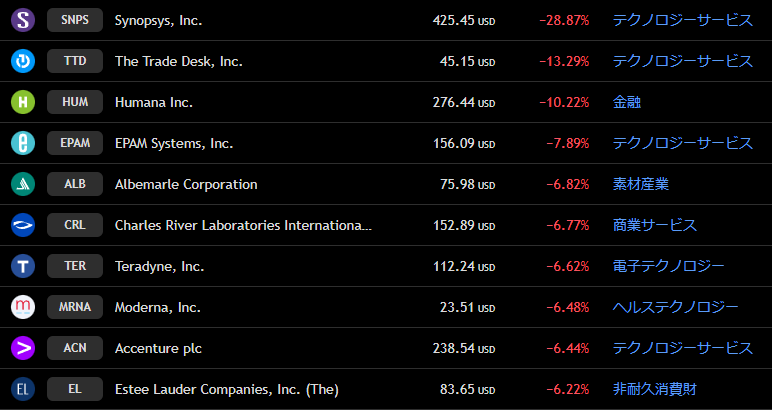Image resolution: width=772 pixels, height=410 pixels.
Task: Click The Trade Desk blue logo icon
Action: (23, 62)
